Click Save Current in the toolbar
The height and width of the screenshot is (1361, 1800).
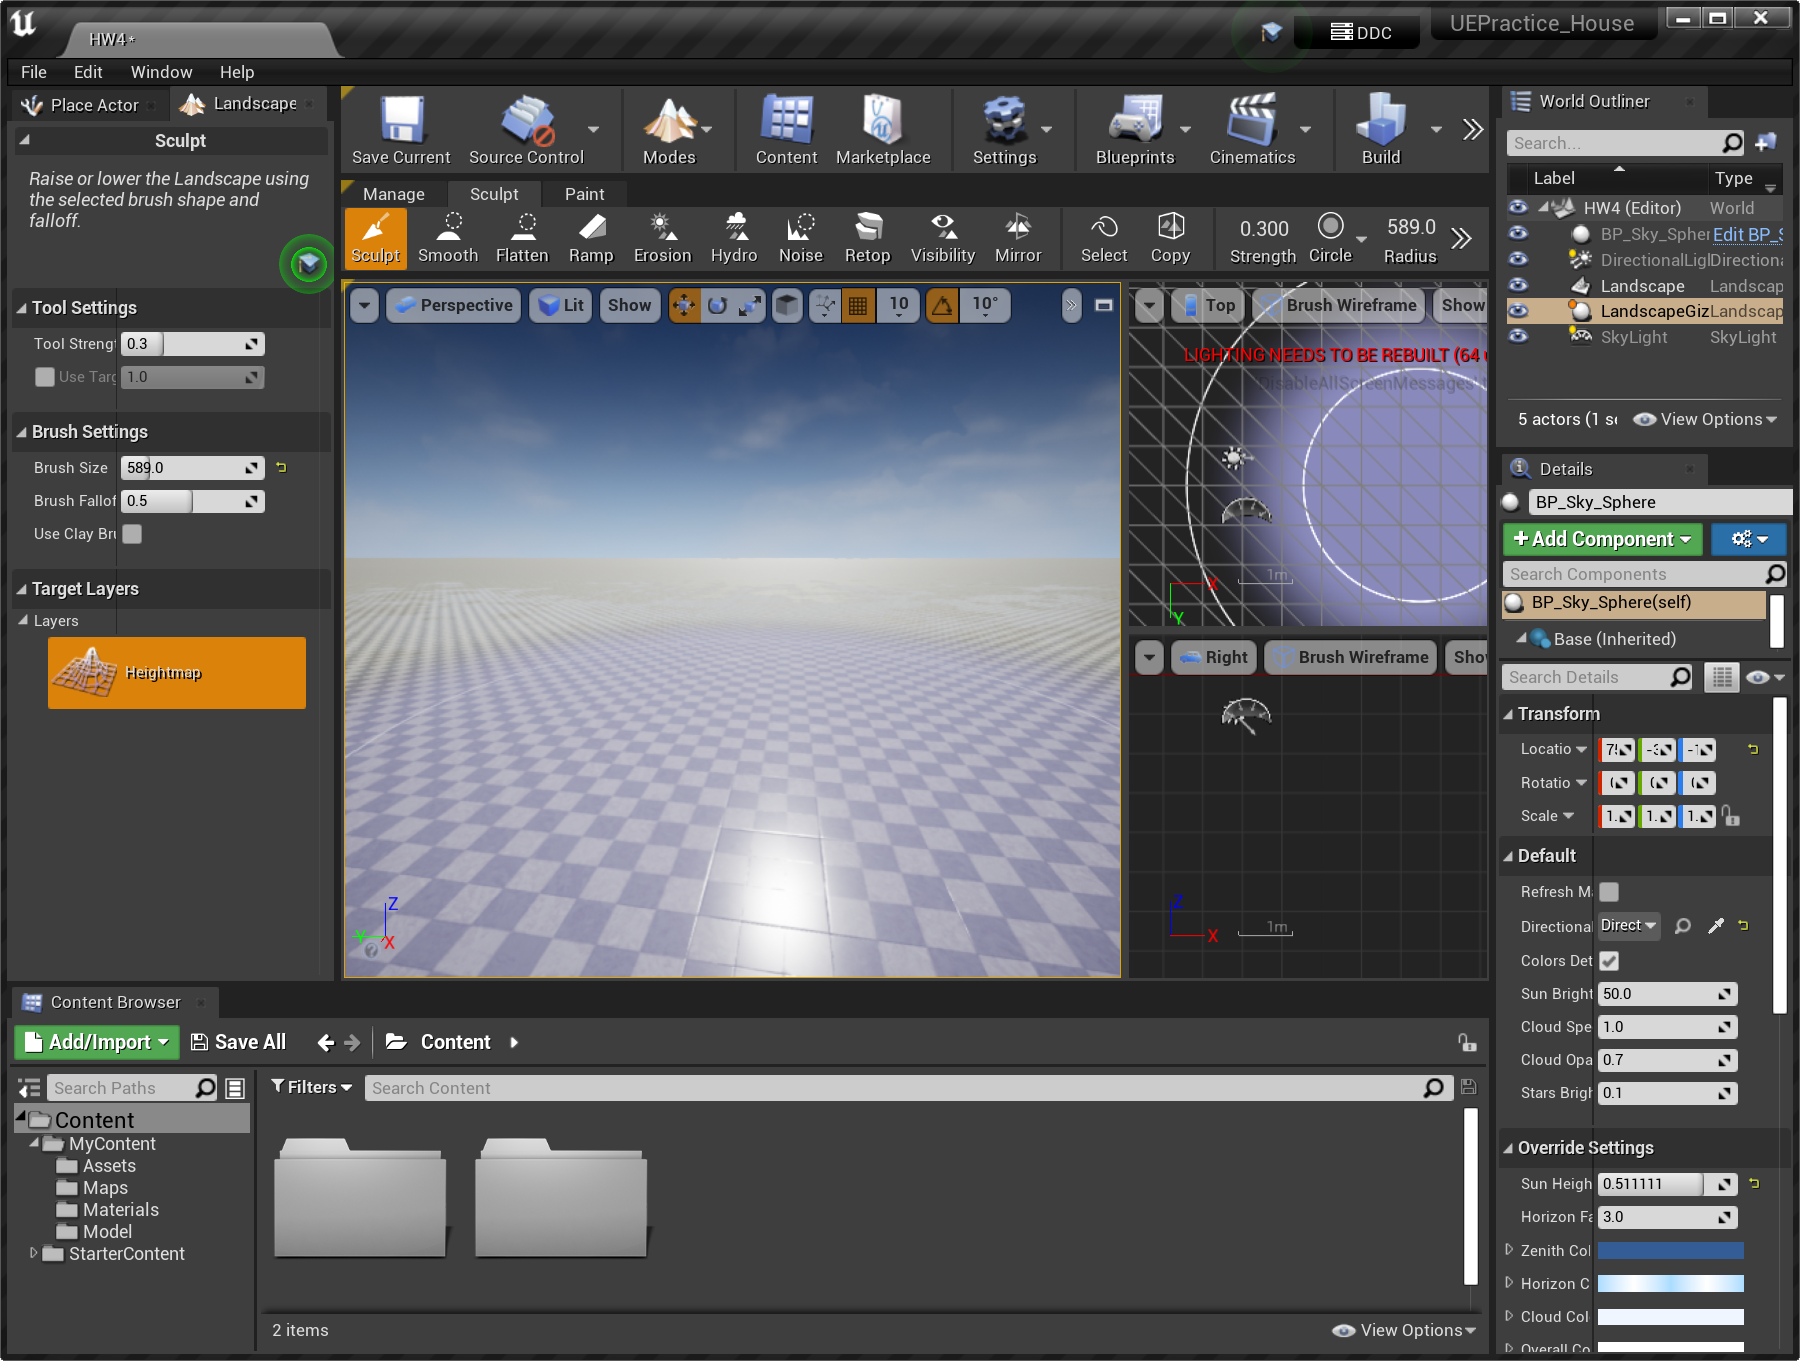(401, 130)
